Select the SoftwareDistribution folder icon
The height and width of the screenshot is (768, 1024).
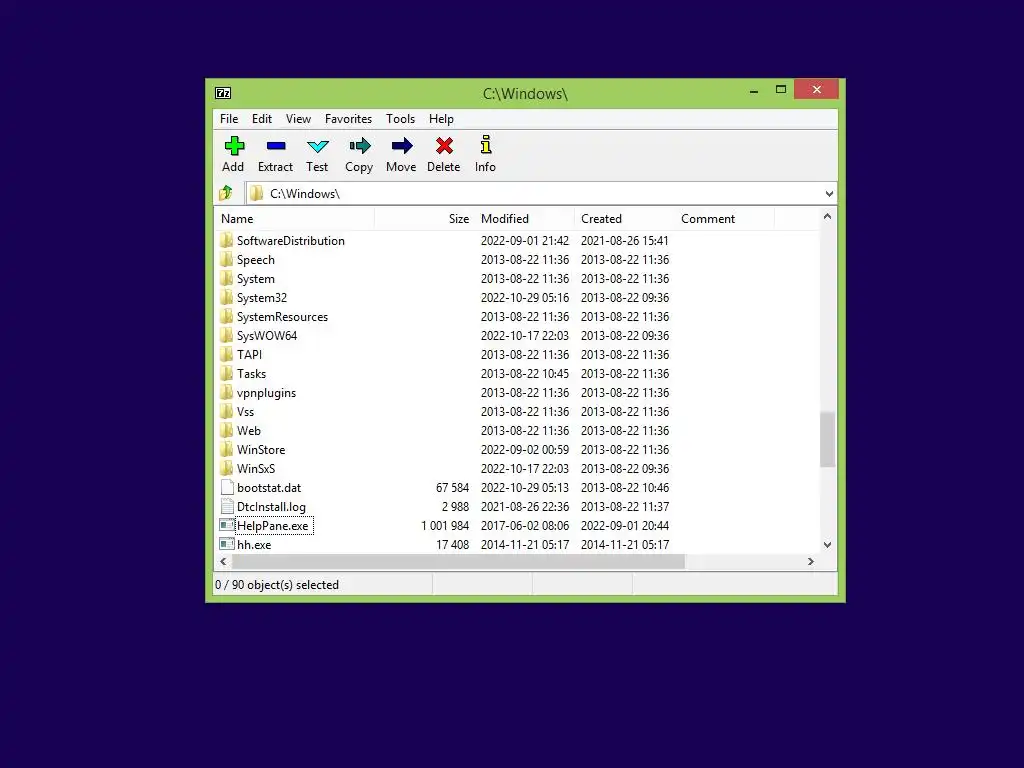227,240
